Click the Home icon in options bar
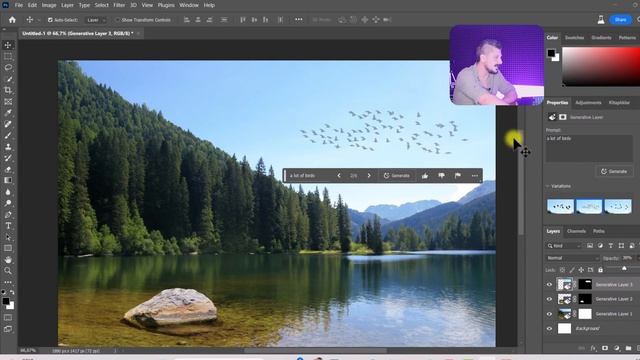The width and height of the screenshot is (640, 360). (x=12, y=20)
